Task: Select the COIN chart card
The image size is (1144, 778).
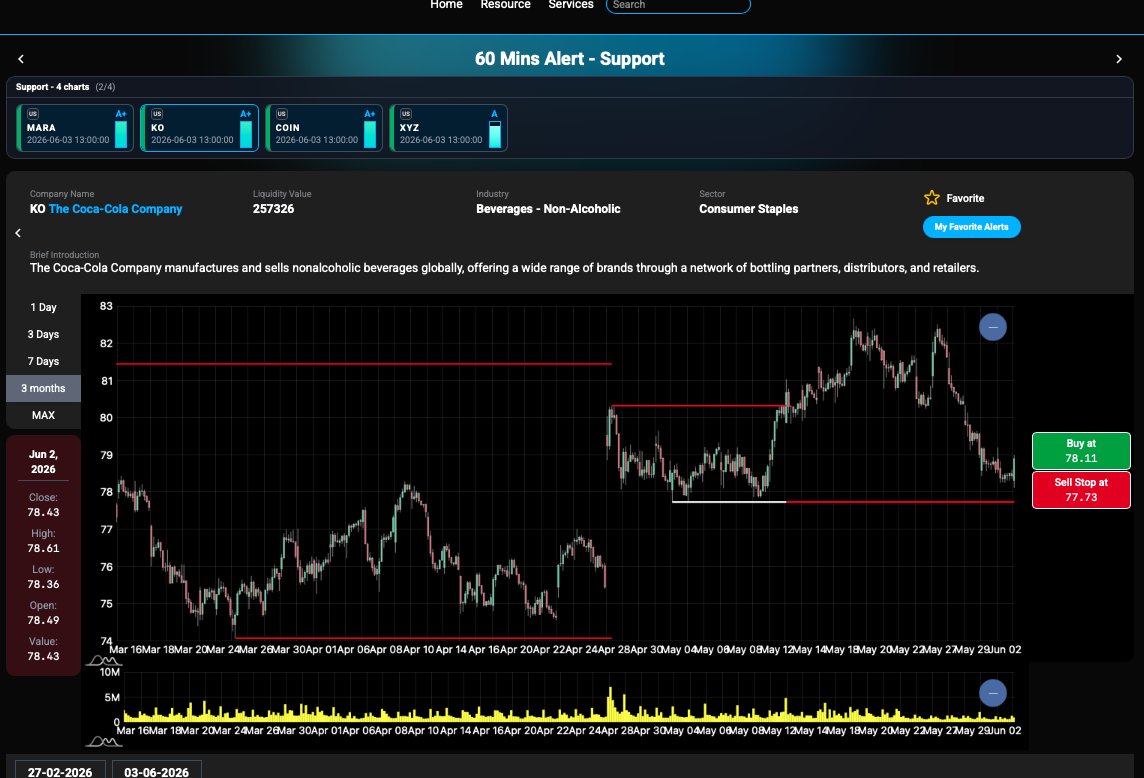Action: pyautogui.click(x=324, y=128)
